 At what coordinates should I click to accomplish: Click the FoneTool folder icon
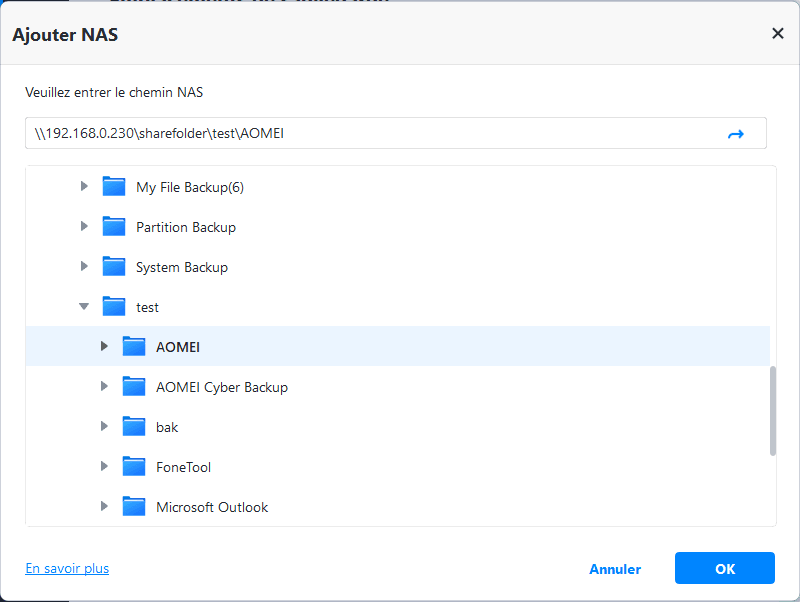(x=134, y=467)
